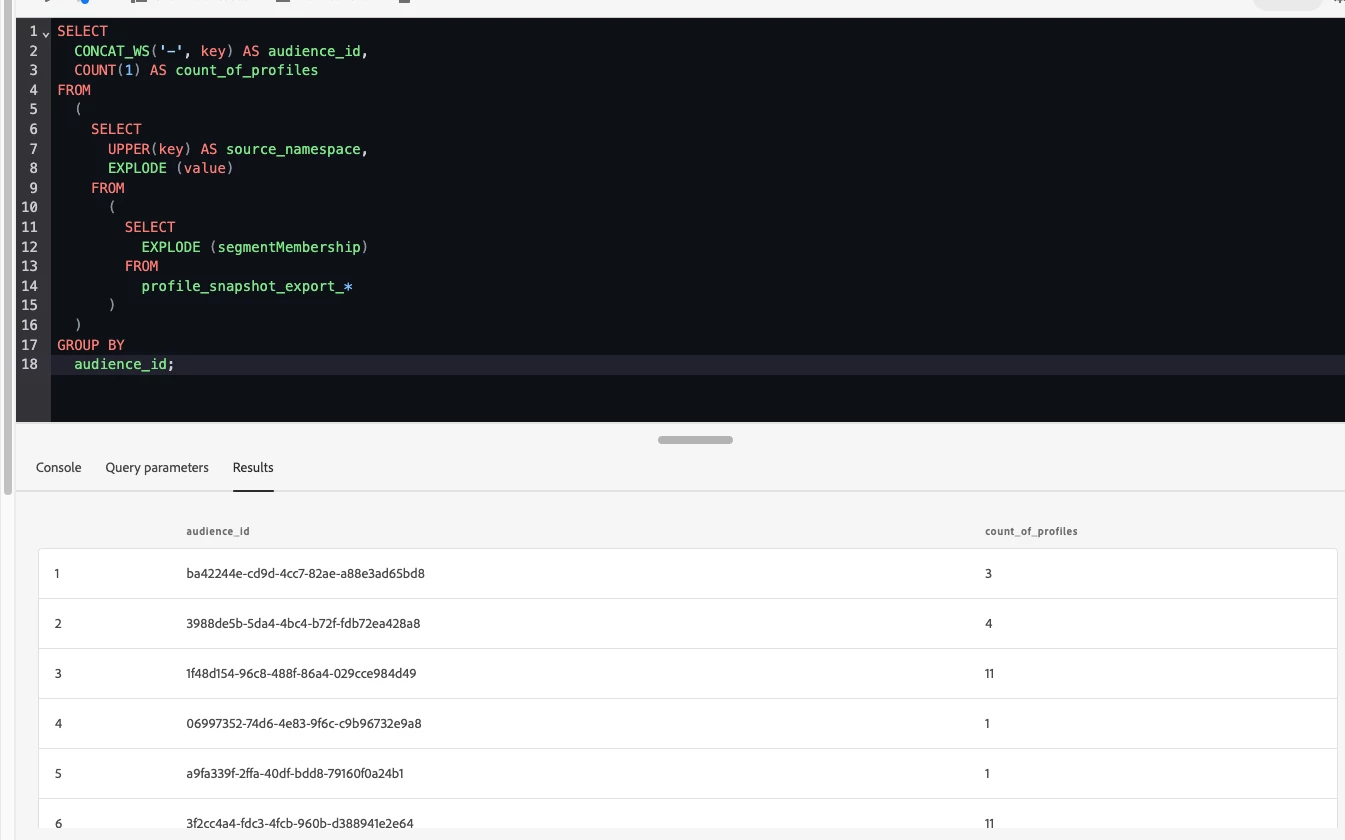Select audience 06997352-74d6-4e83-9f6c-c9b96732e9a8 cell
This screenshot has height=840, width=1345.
(x=304, y=723)
